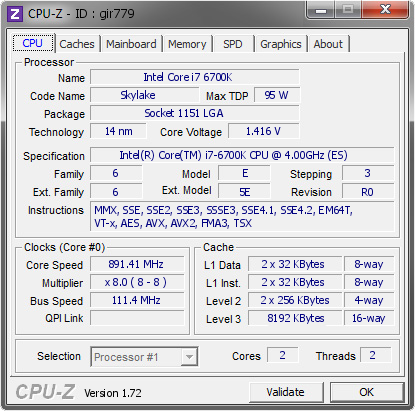This screenshot has width=415, height=411.
Task: Click the L1 Inst. size 2 x 32 KBytes
Action: [295, 282]
